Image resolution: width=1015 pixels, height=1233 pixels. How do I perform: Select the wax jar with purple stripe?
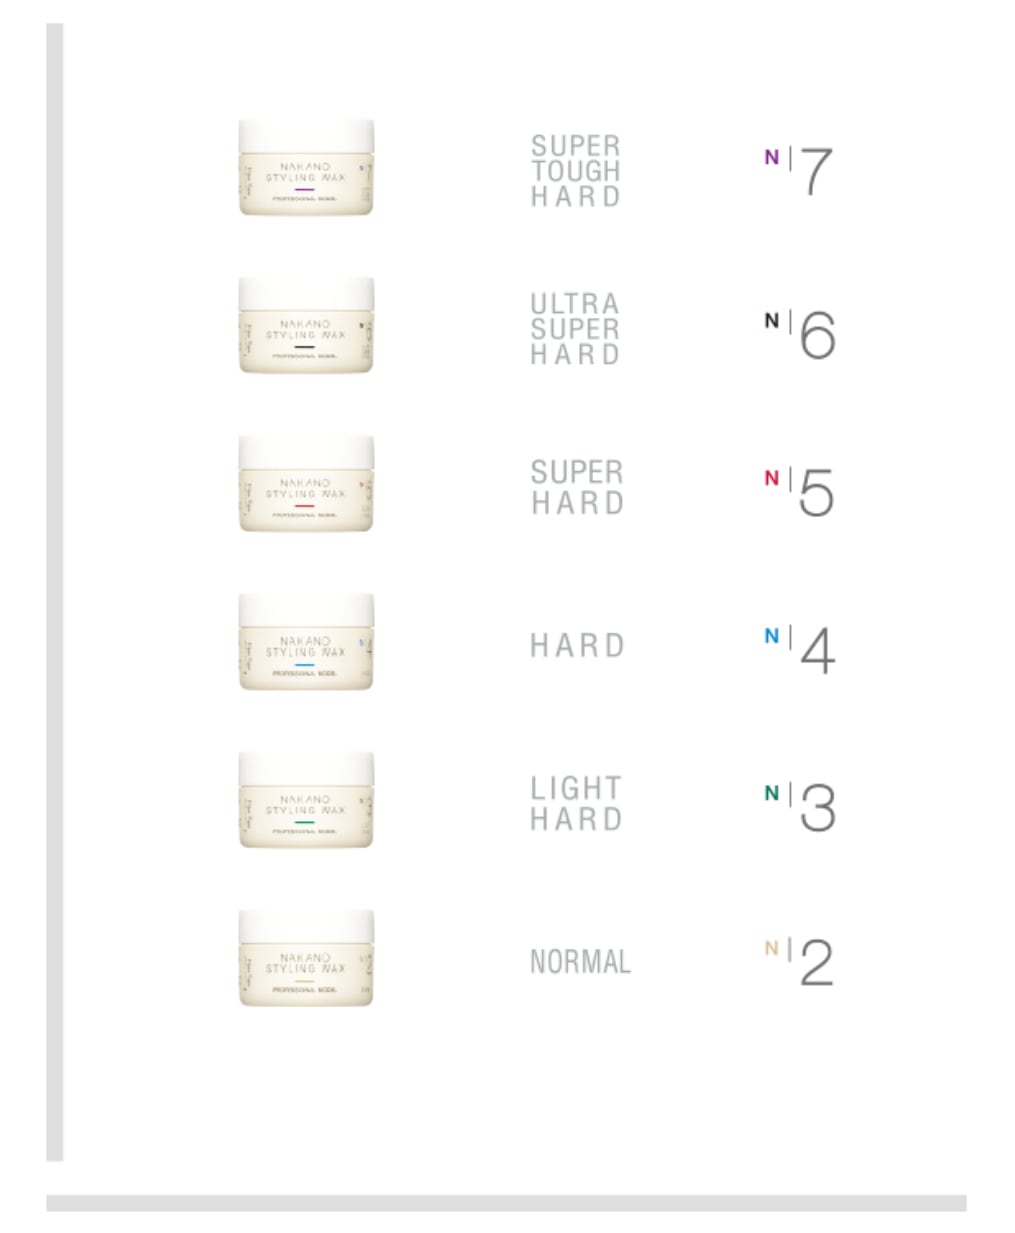(306, 167)
